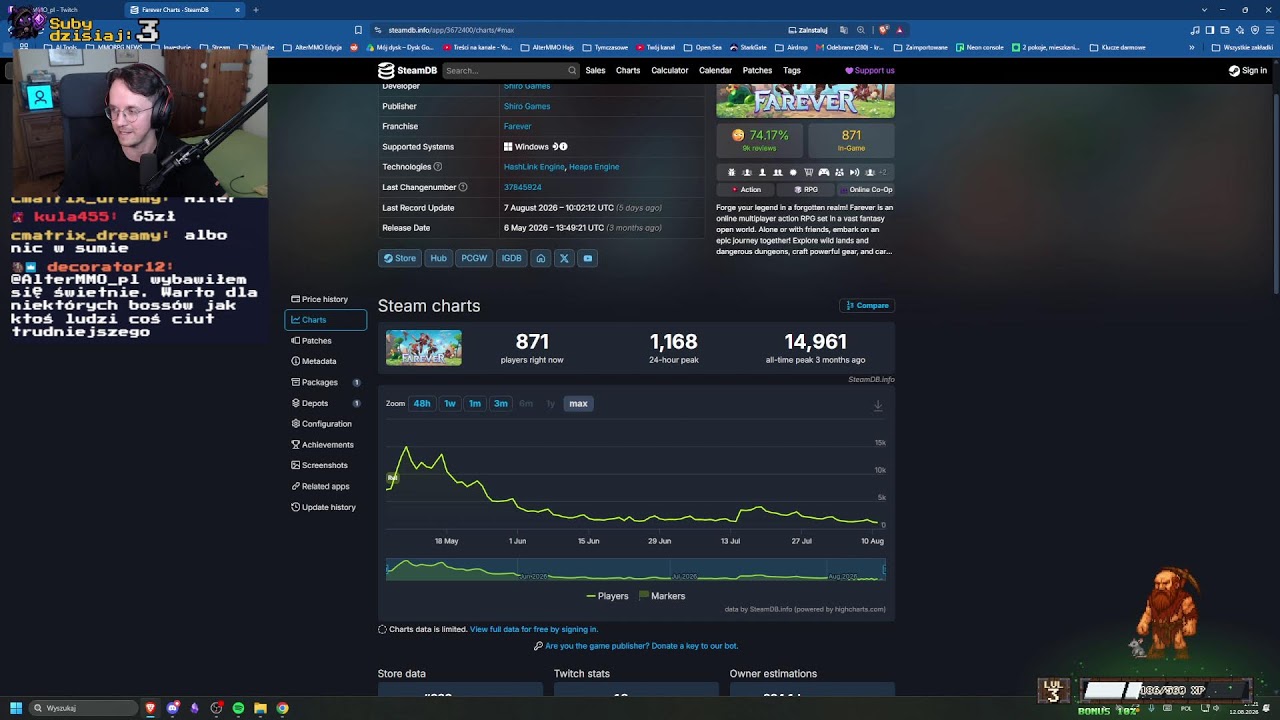Screen dimensions: 1280x720
Task: Set chart zoom to max
Action: [578, 404]
